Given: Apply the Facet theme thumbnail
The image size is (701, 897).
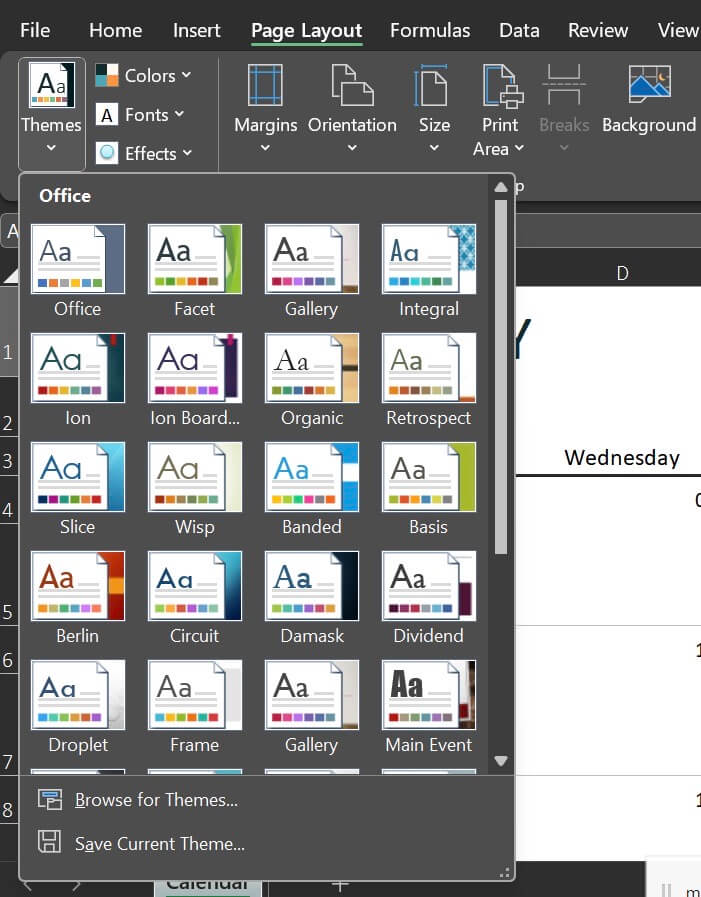Looking at the screenshot, I should 194,259.
